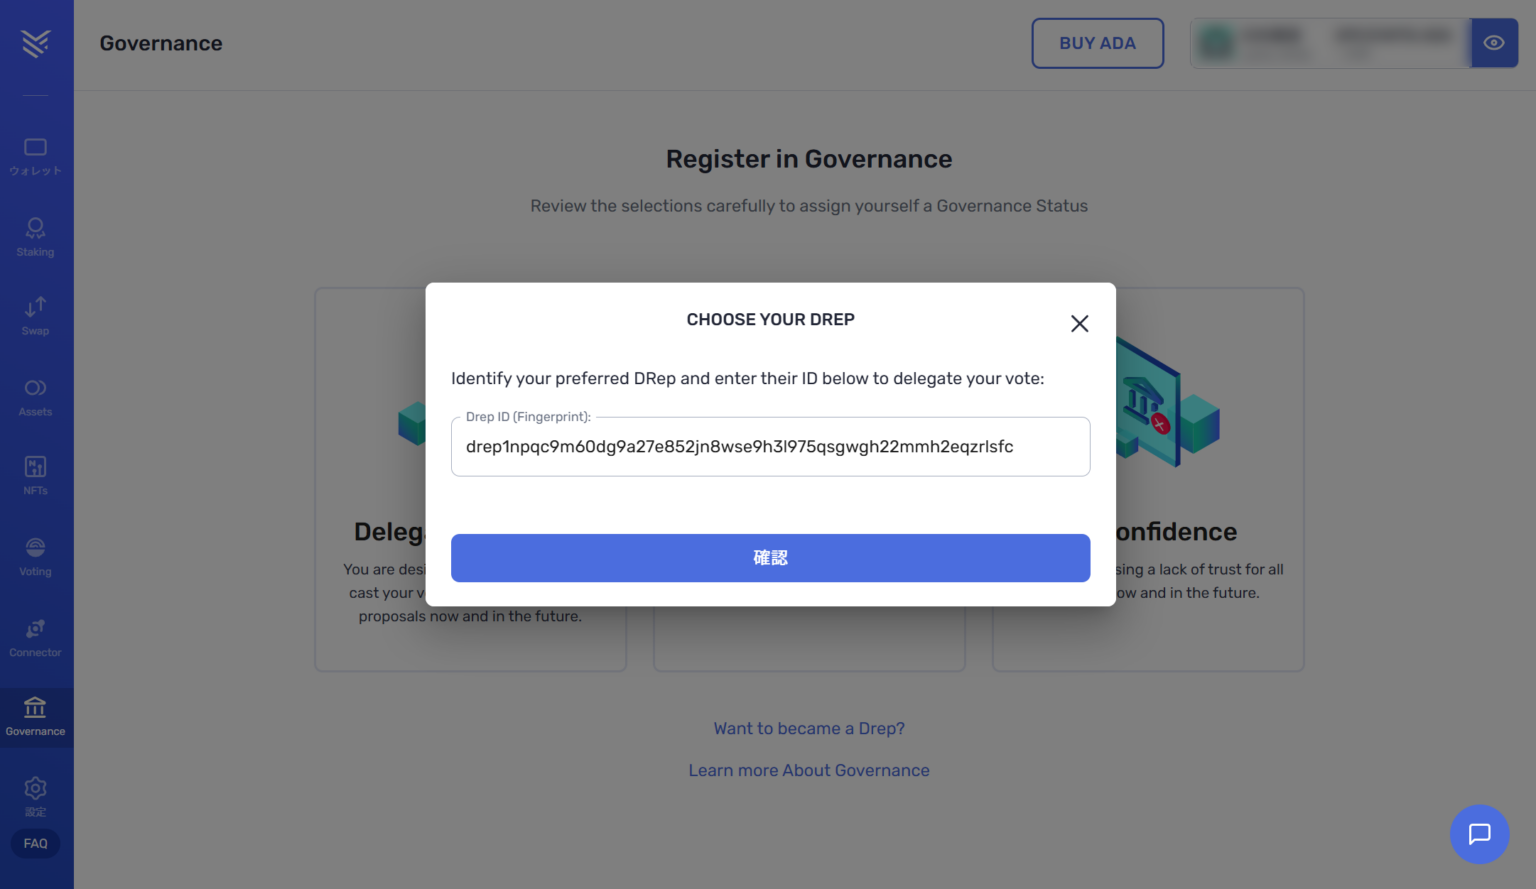This screenshot has height=889, width=1536.
Task: Open the Wallet section in sidebar
Action: point(36,157)
